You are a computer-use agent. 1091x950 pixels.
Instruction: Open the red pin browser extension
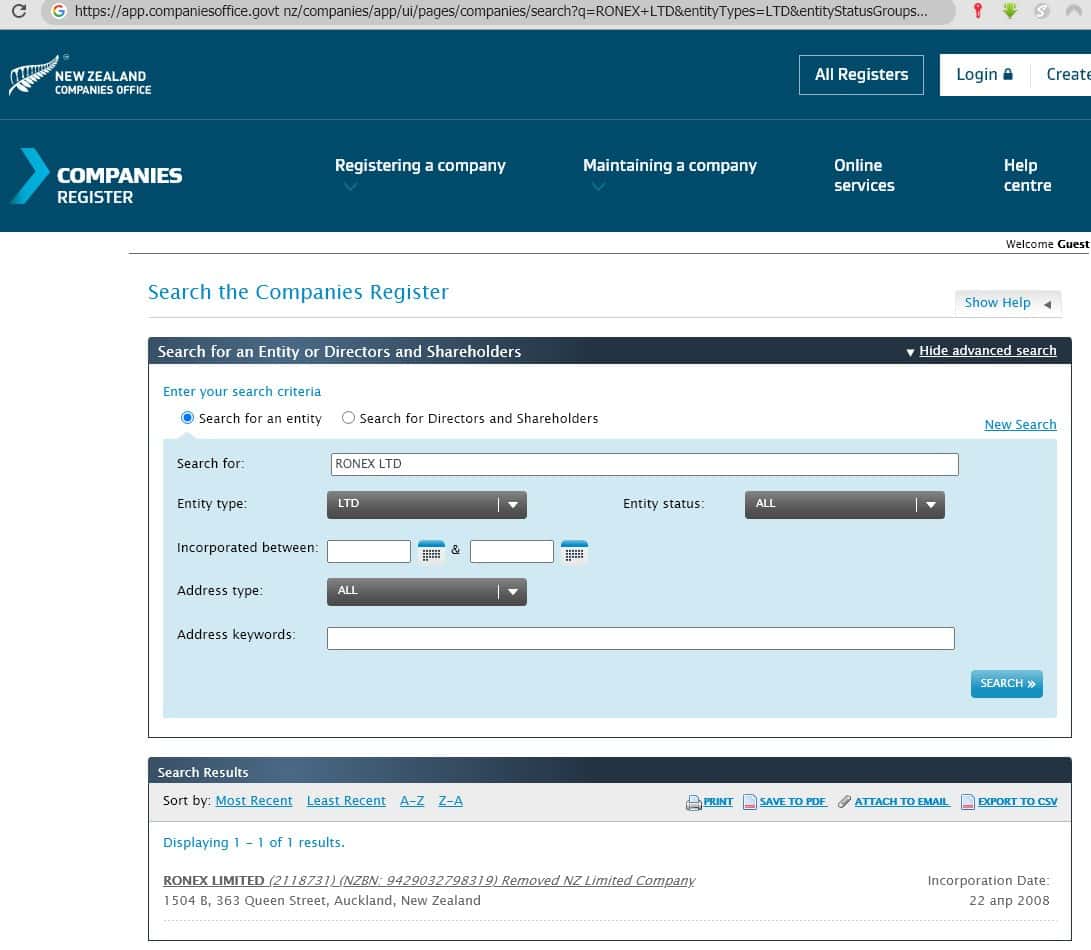click(978, 10)
